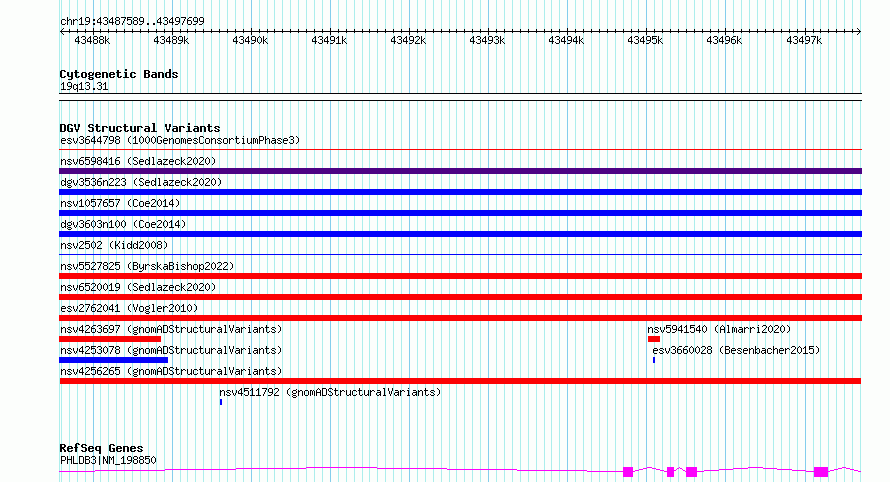Click the small red nsv5941540 variant bar
The height and width of the screenshot is (482, 890).
click(x=654, y=339)
